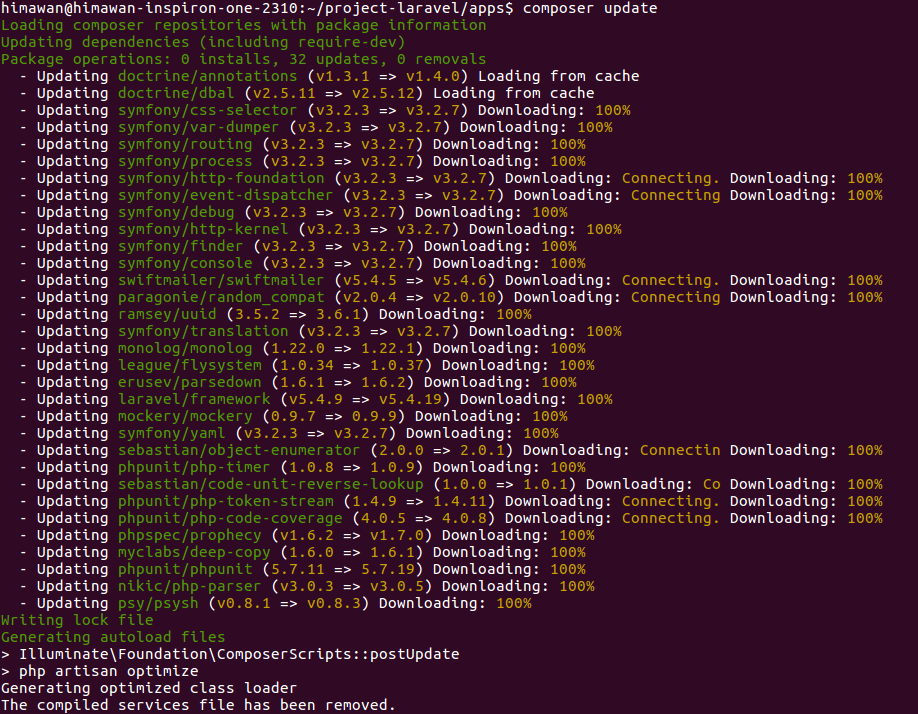The image size is (918, 714).
Task: Click version range 'v5.4.9 => v5.4.19'
Action: (365, 399)
